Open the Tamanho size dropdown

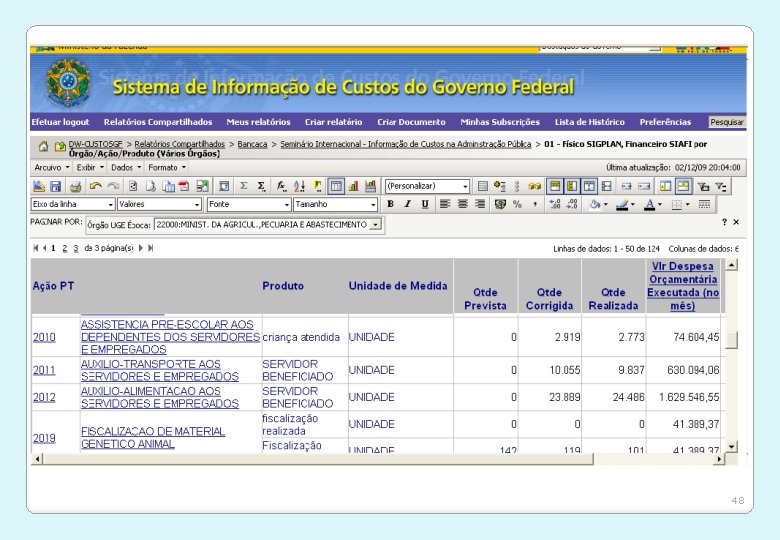335,204
